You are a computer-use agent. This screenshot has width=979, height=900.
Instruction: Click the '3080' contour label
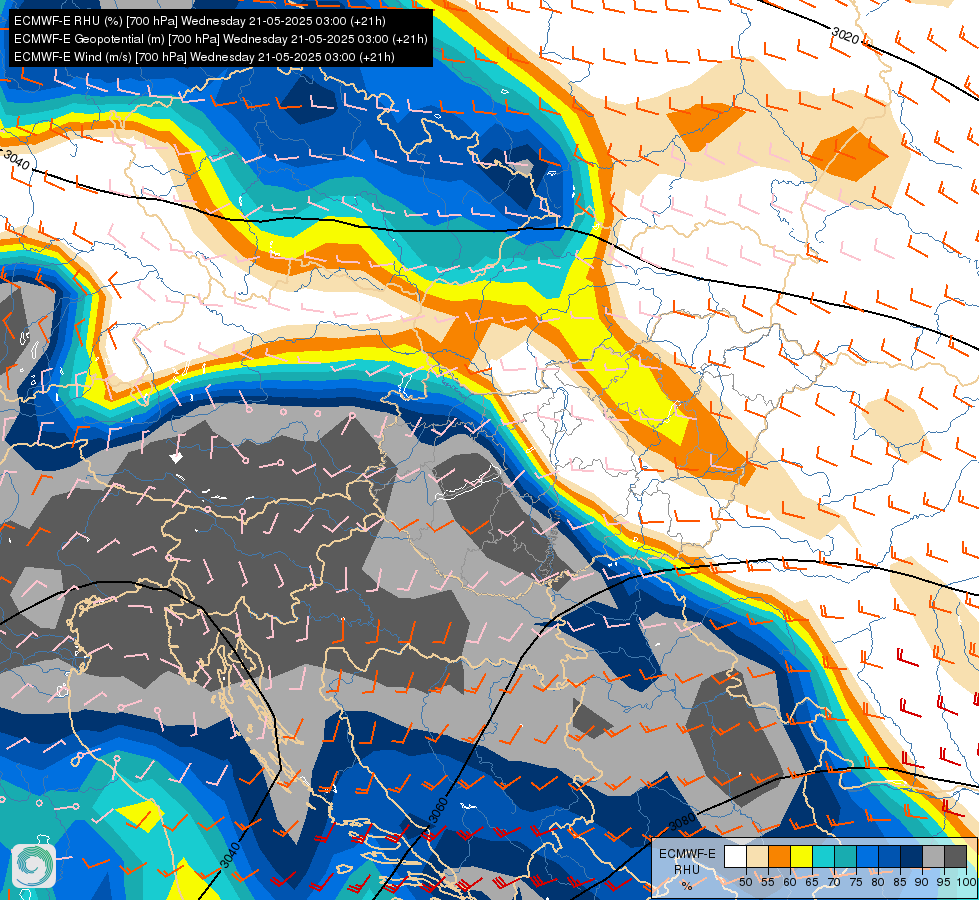(x=682, y=822)
